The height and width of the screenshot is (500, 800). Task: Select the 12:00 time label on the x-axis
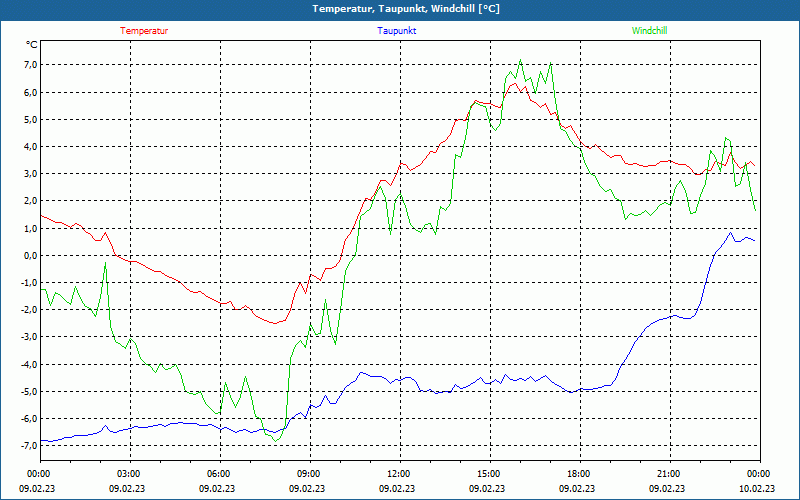pyautogui.click(x=398, y=473)
